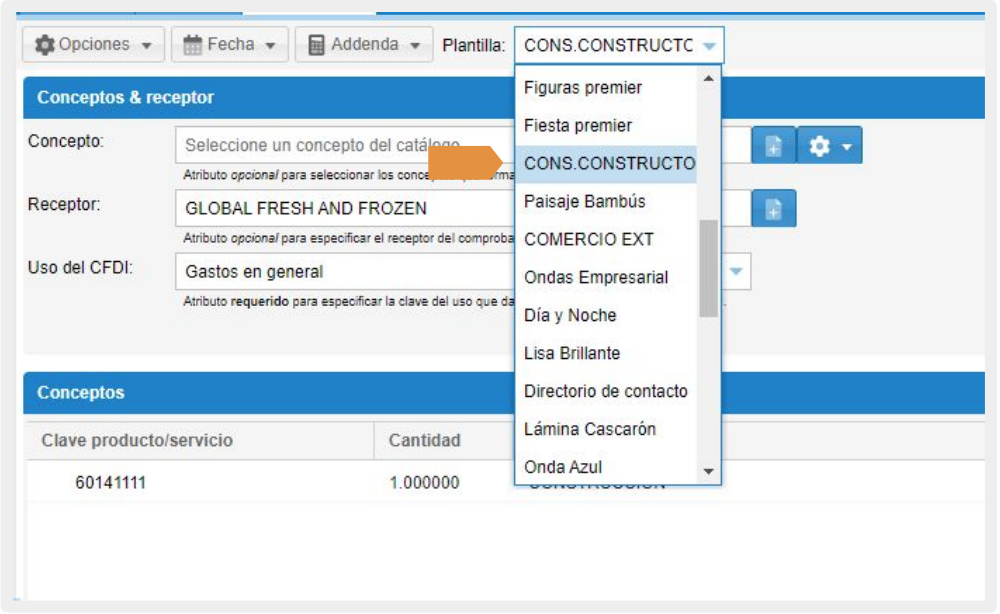1000x614 pixels.
Task: Open the concept settings gear menu
Action: pos(830,146)
